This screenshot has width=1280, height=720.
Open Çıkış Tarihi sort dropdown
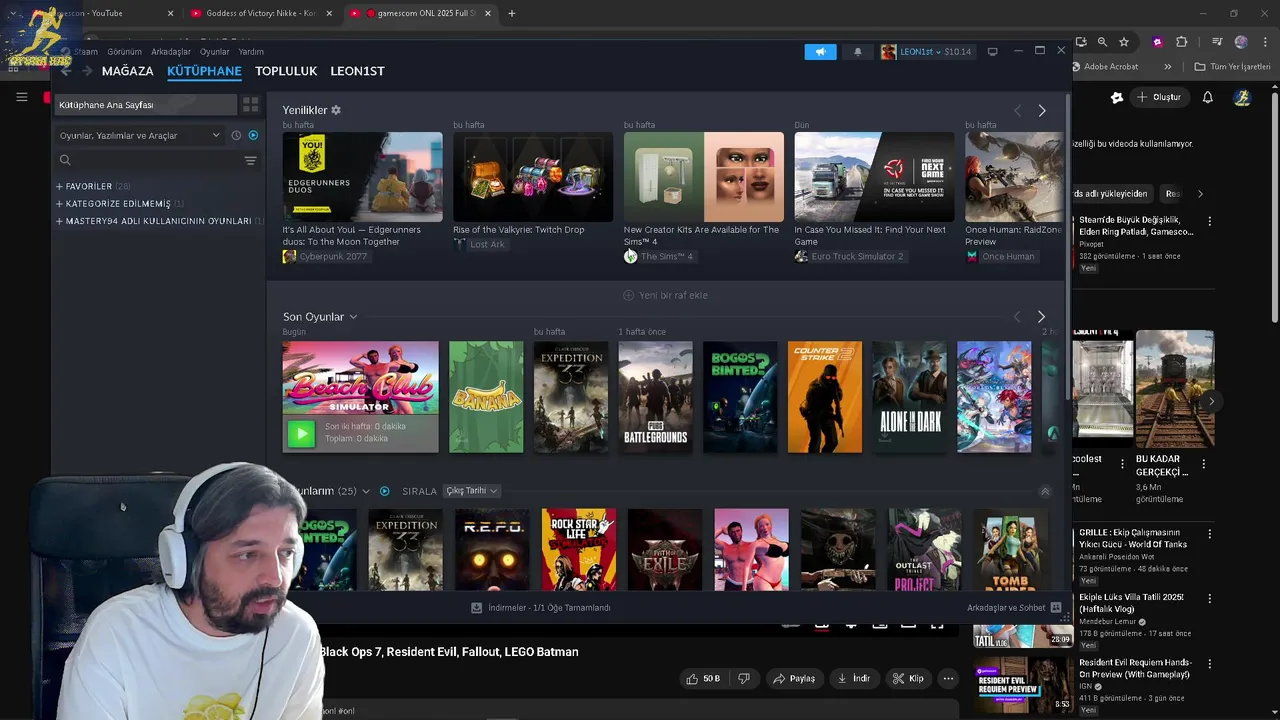tap(472, 491)
